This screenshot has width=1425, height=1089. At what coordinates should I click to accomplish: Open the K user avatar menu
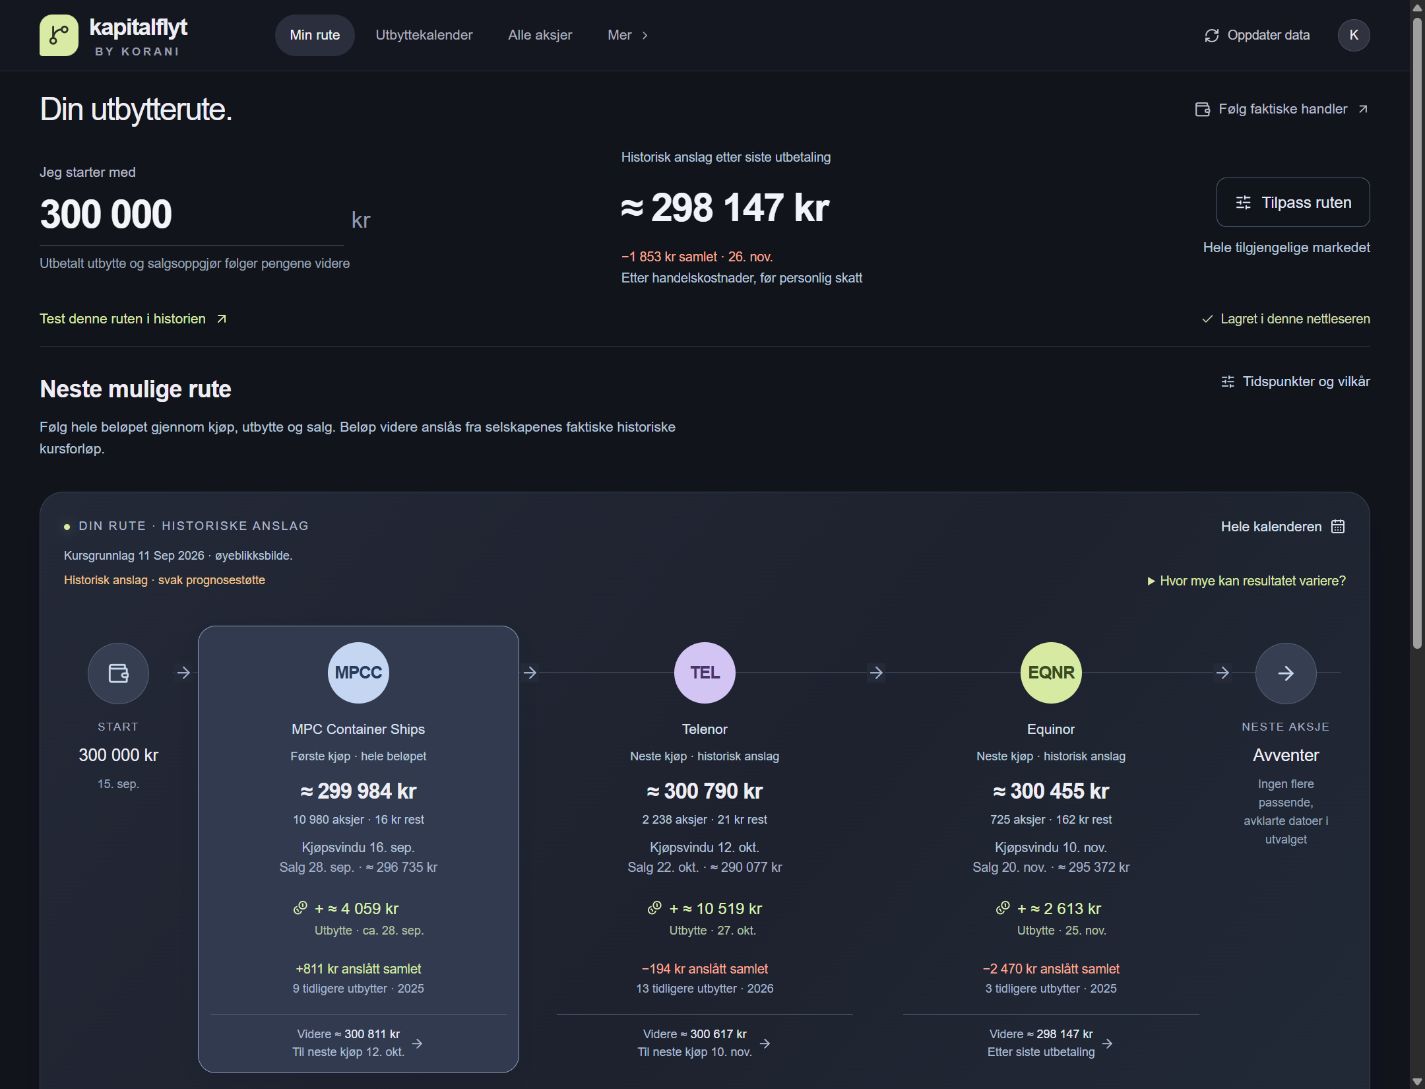(1354, 35)
